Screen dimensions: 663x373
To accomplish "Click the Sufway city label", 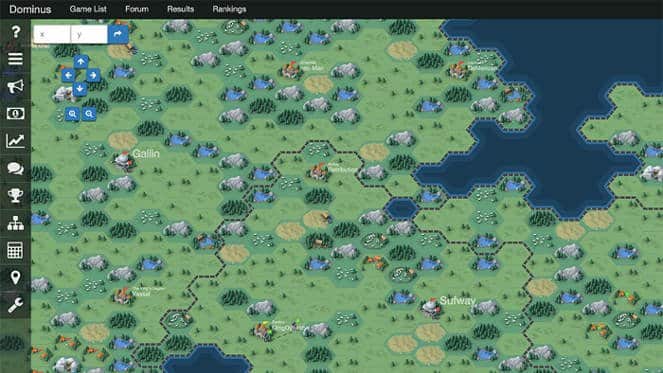I will 458,301.
